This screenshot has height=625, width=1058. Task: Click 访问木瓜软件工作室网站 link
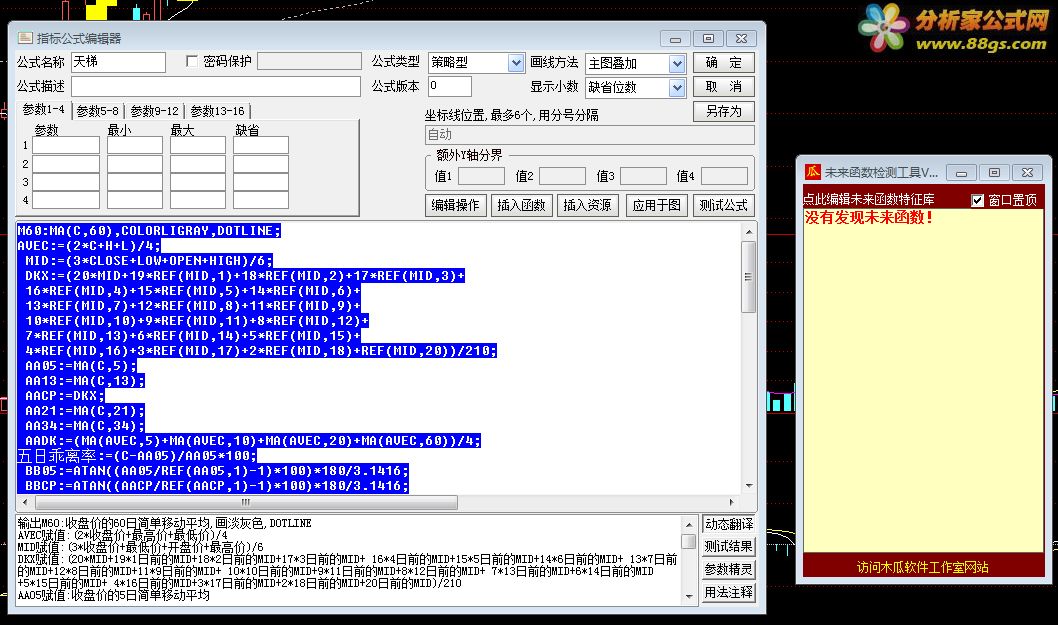click(x=922, y=567)
